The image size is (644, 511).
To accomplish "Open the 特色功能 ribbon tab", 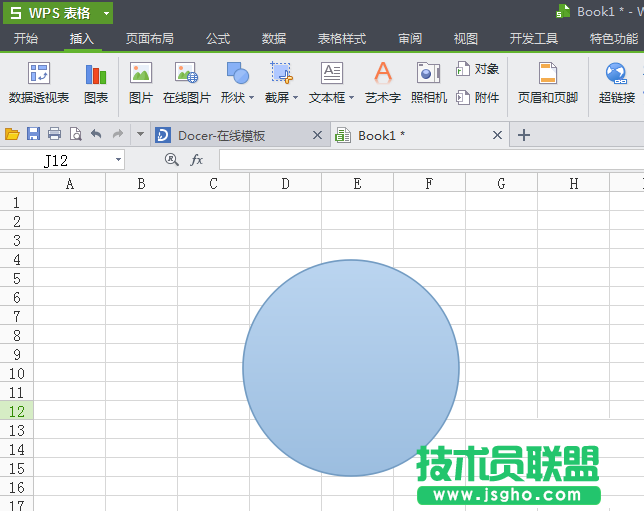I will click(x=614, y=39).
